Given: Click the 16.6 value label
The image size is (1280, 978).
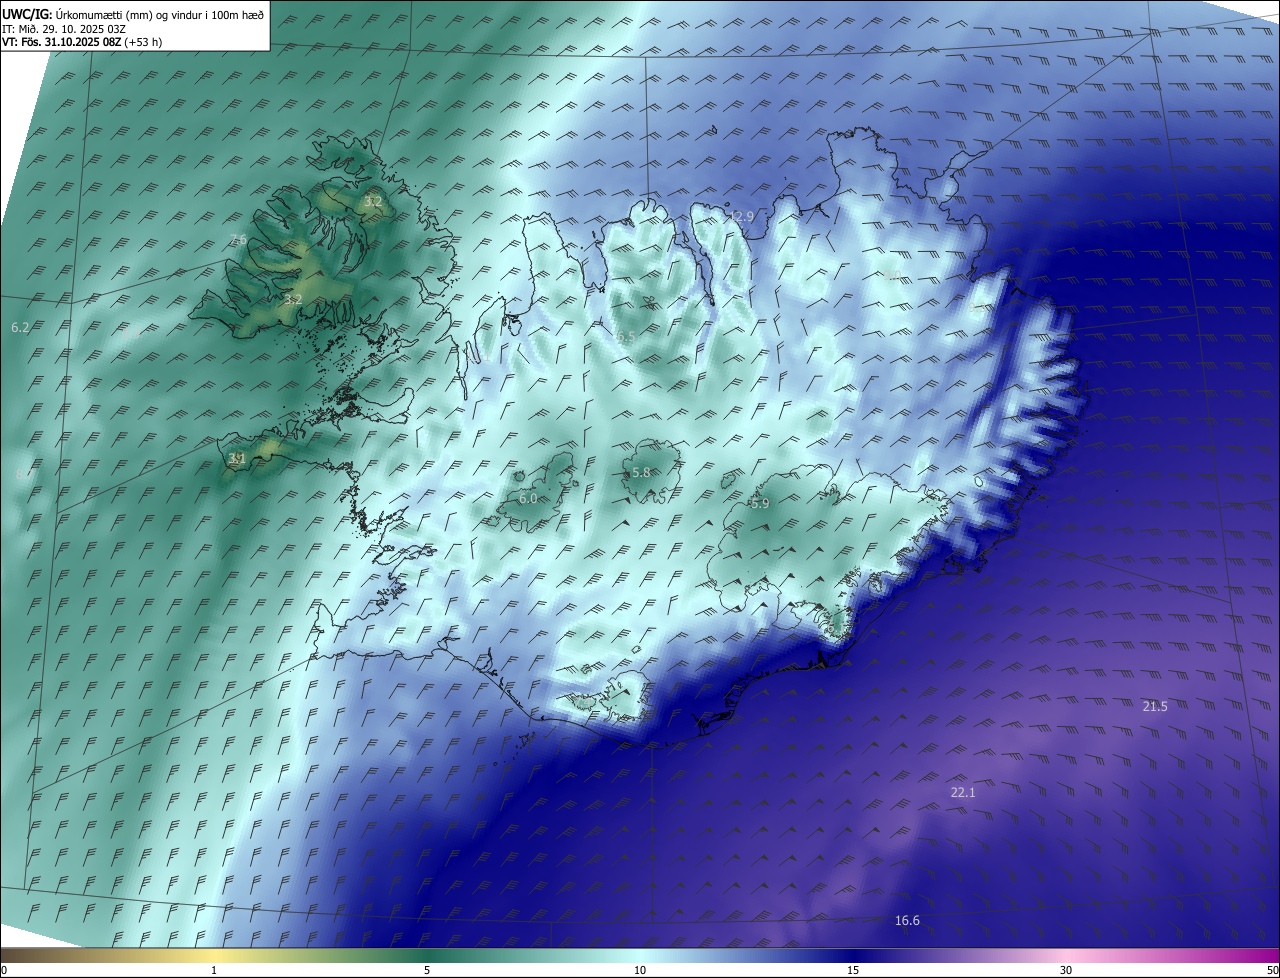Looking at the screenshot, I should 907,920.
